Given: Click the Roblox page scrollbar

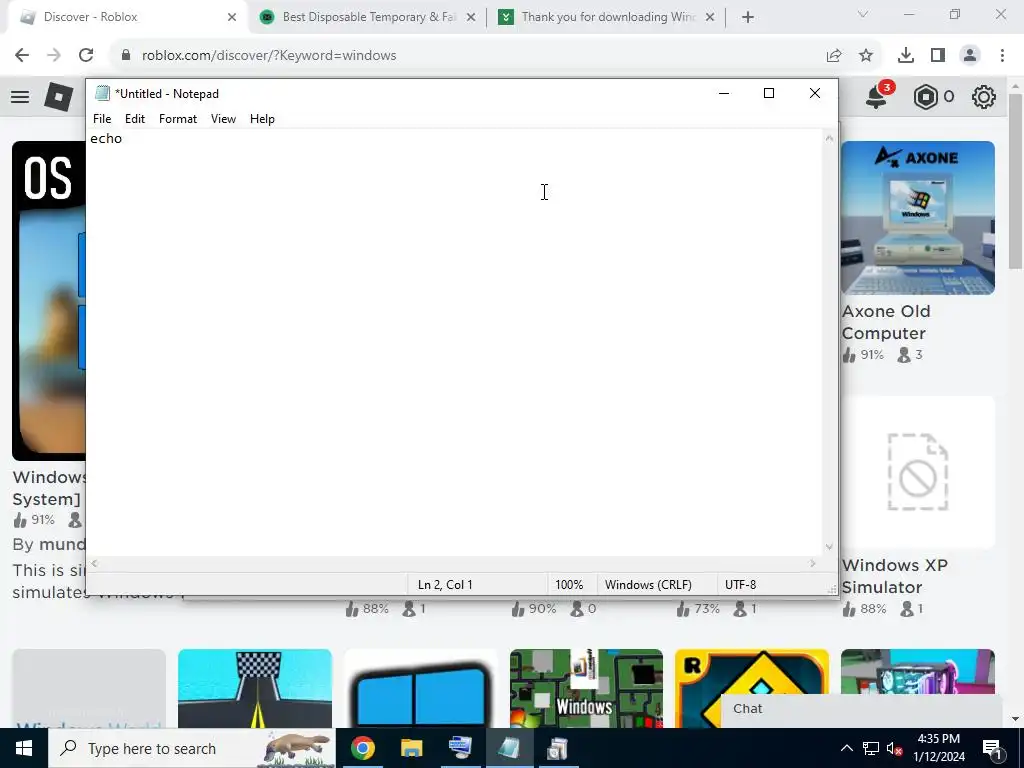Looking at the screenshot, I should coord(1016,181).
